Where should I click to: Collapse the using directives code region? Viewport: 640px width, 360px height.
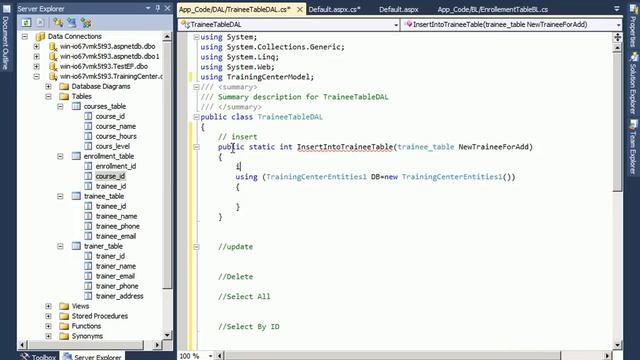pyautogui.click(x=196, y=37)
